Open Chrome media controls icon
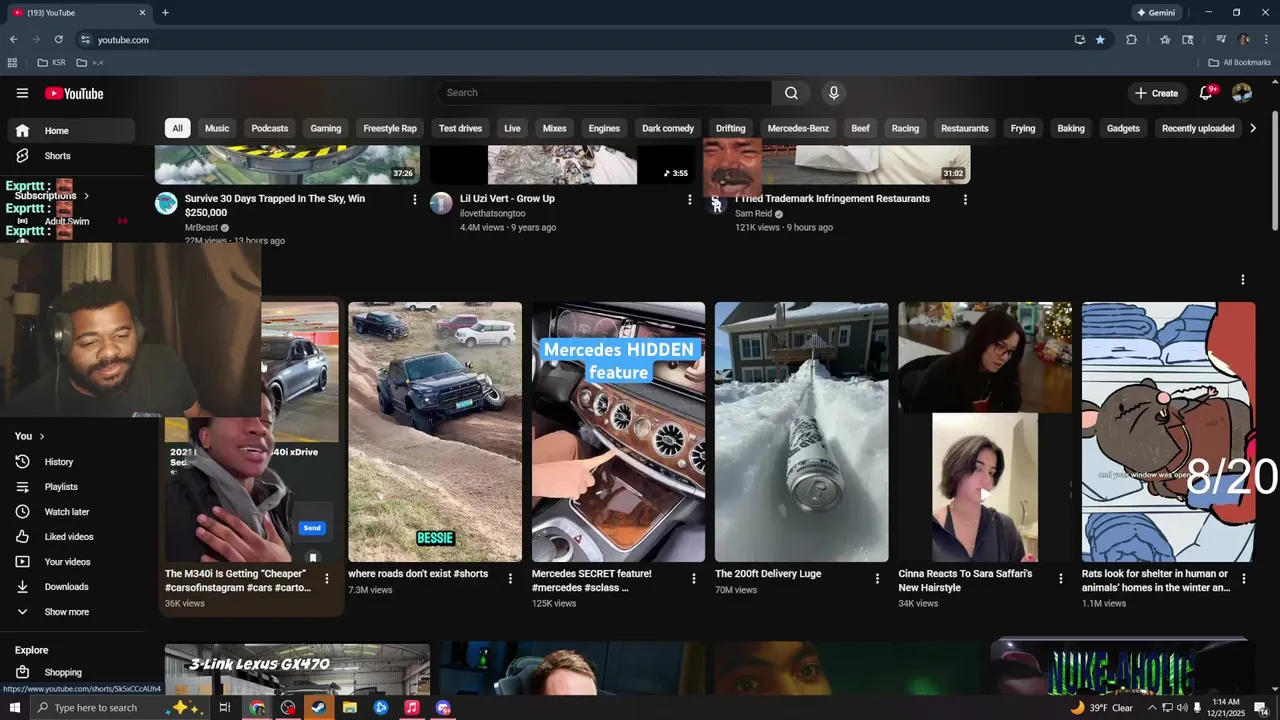 tap(1220, 40)
